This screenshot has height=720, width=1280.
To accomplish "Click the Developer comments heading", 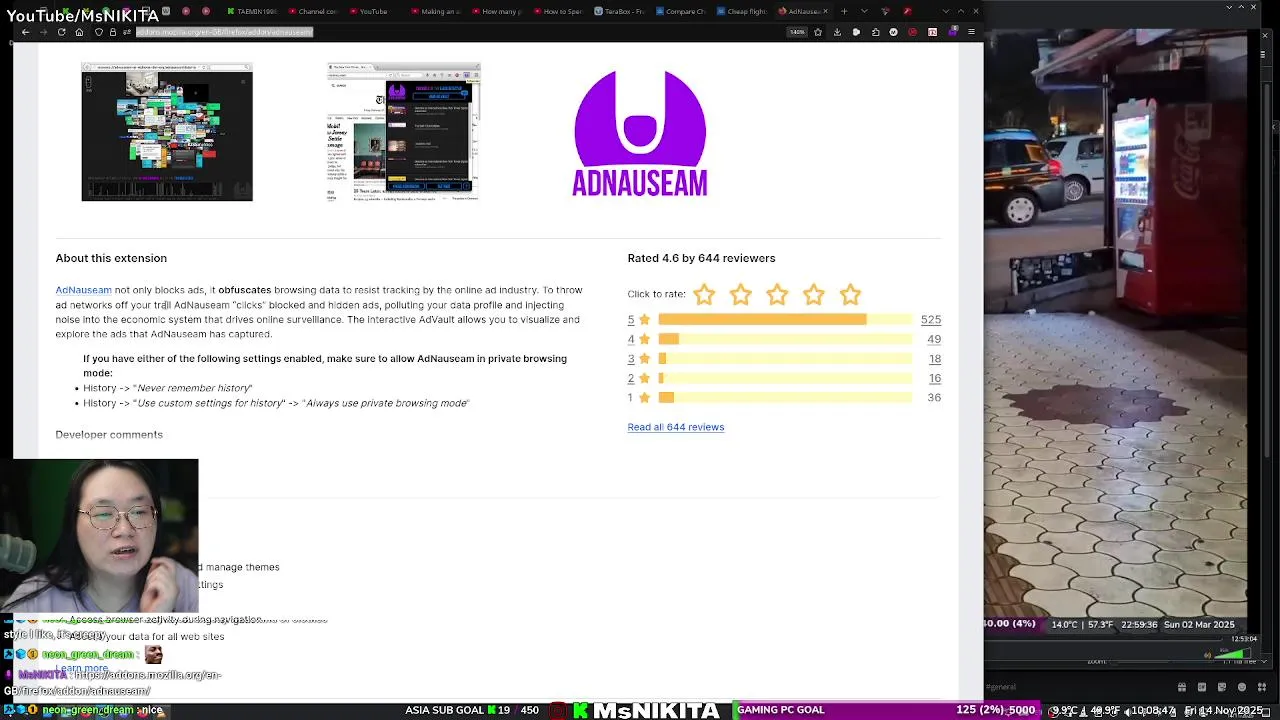I will pos(109,435).
